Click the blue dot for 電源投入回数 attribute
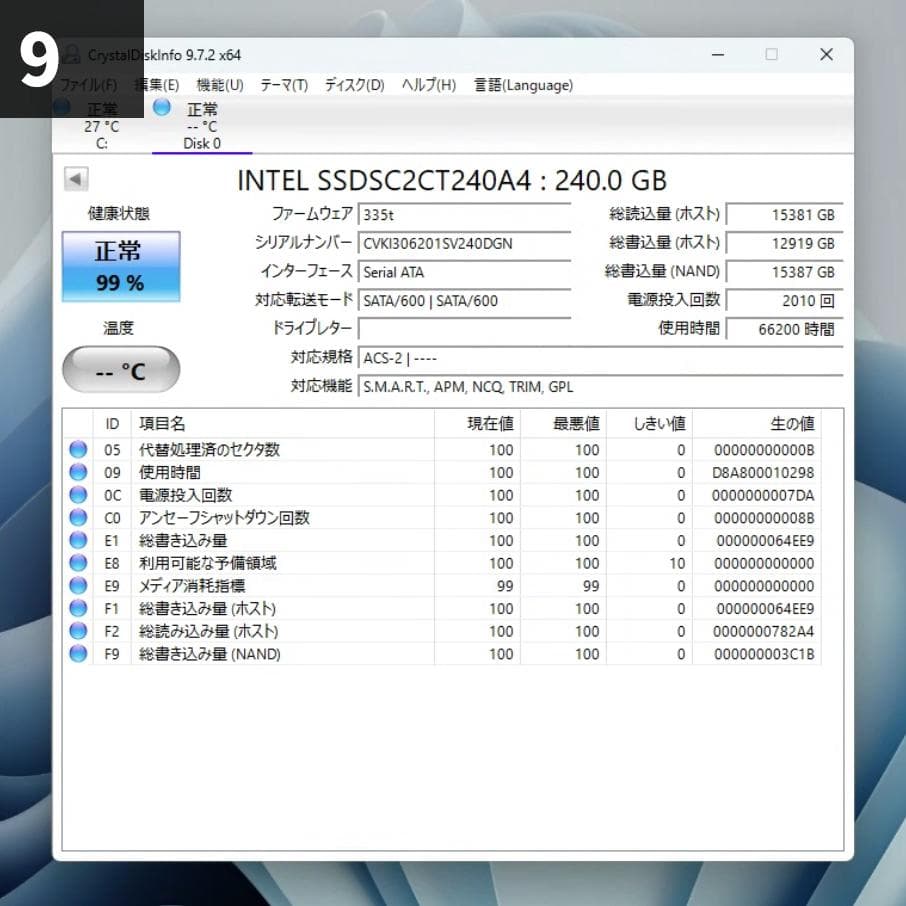906x906 pixels. pos(77,494)
